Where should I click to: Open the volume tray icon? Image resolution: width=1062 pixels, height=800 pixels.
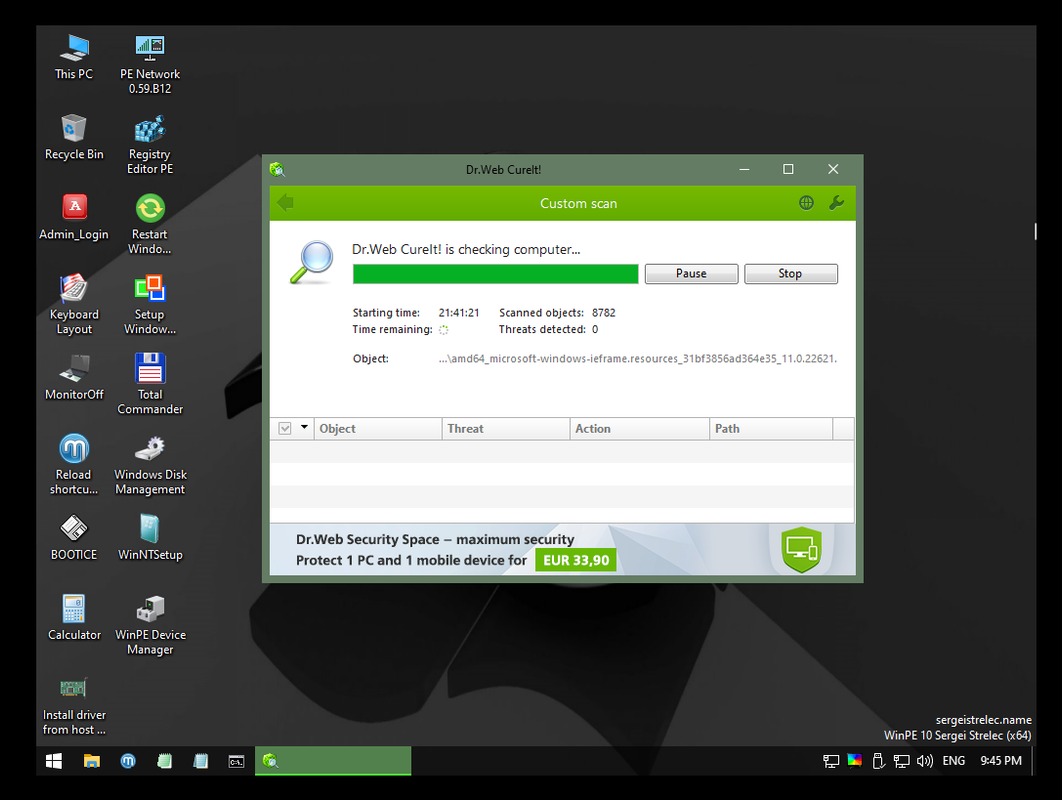point(925,761)
